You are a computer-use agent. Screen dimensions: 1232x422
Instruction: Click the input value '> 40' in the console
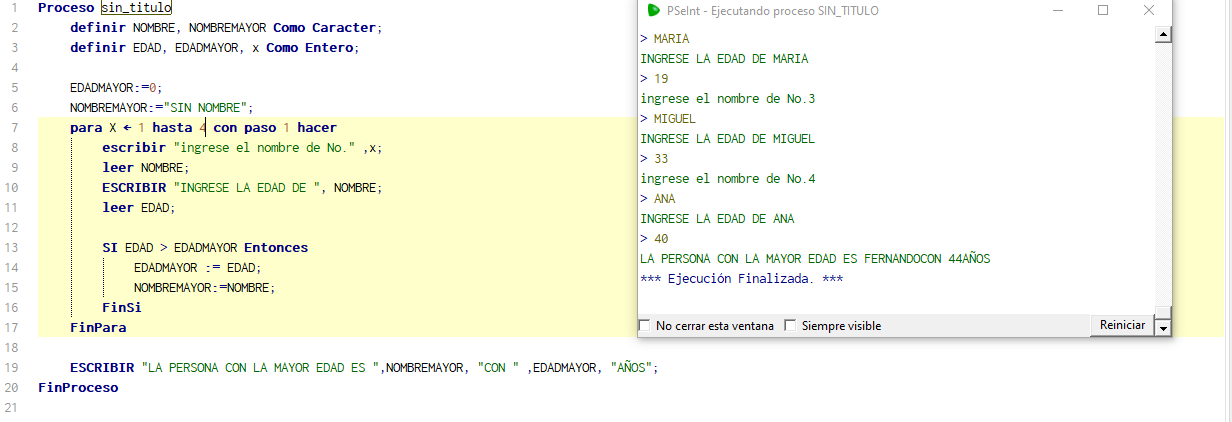click(654, 238)
